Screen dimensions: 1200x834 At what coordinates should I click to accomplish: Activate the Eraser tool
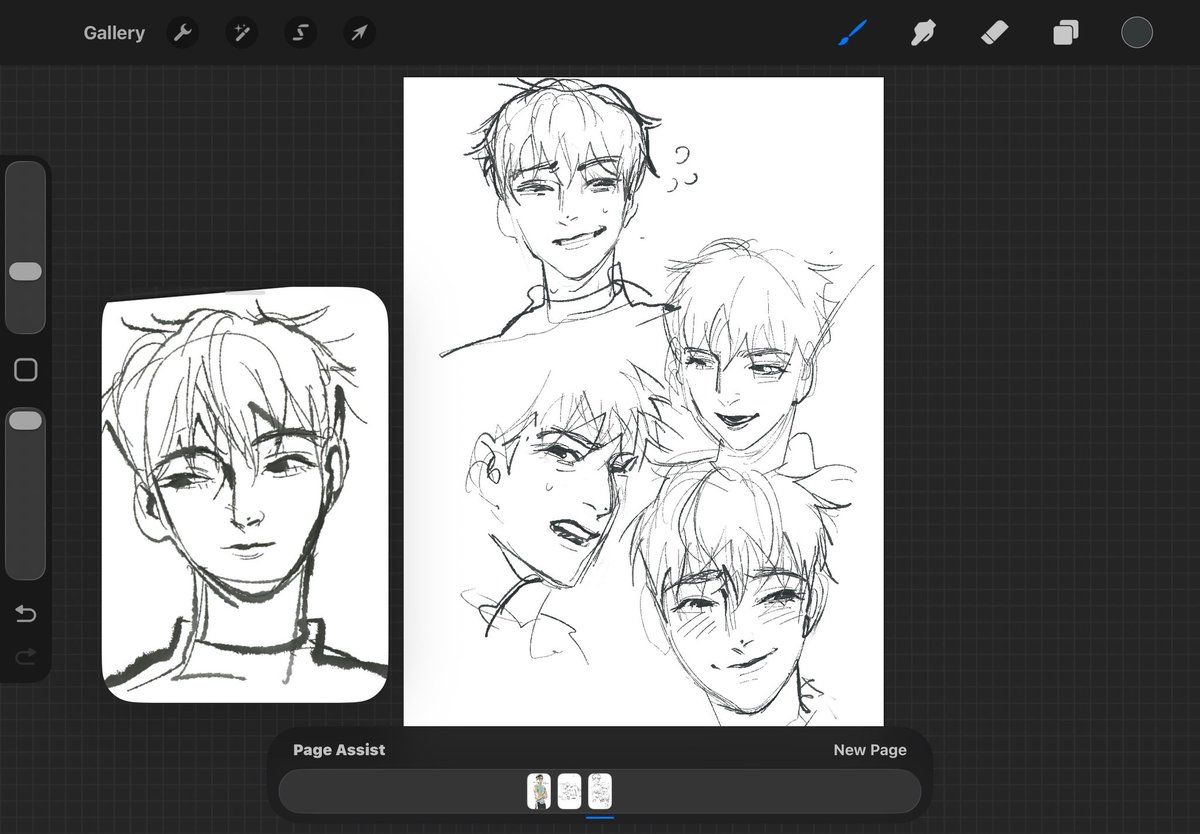click(x=993, y=31)
